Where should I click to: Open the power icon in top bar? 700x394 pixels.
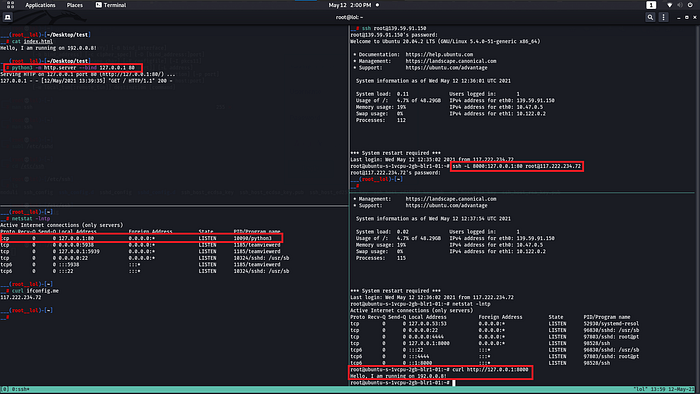click(690, 5)
